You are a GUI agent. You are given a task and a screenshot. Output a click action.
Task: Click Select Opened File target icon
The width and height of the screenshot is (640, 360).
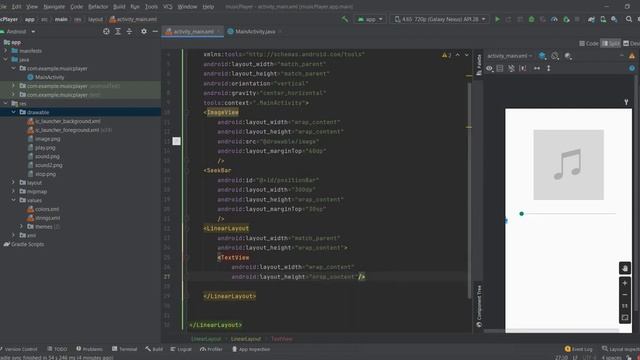(106, 31)
